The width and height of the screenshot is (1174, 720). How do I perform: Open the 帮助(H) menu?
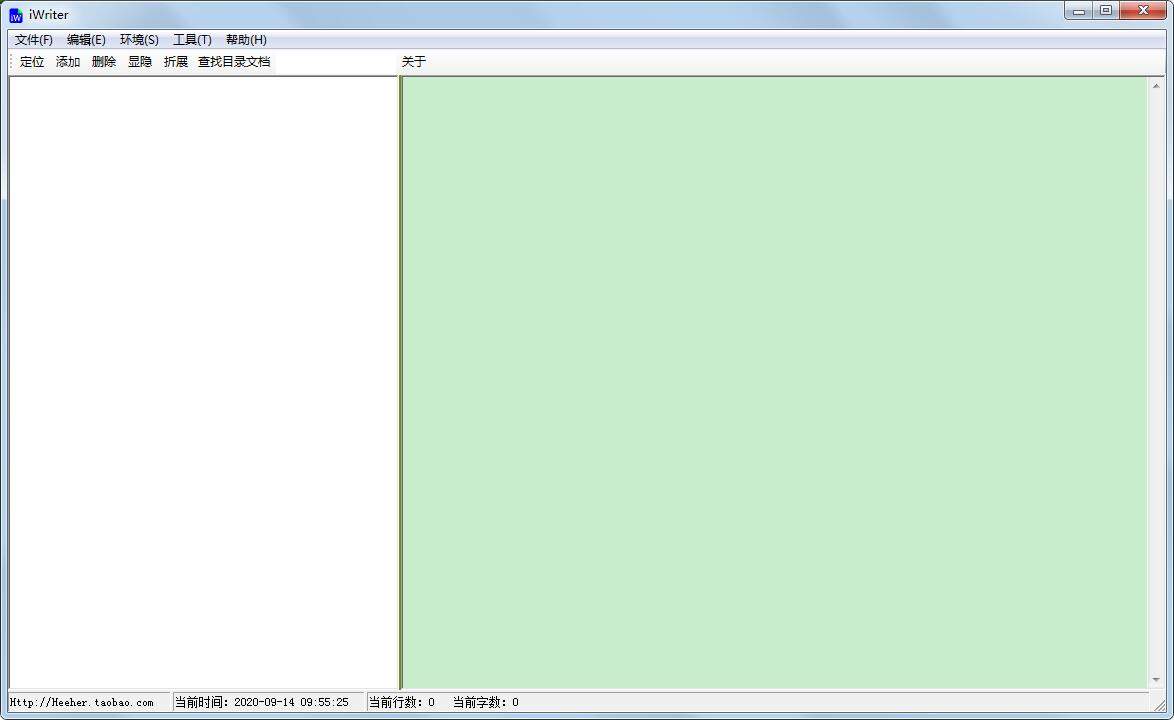245,39
